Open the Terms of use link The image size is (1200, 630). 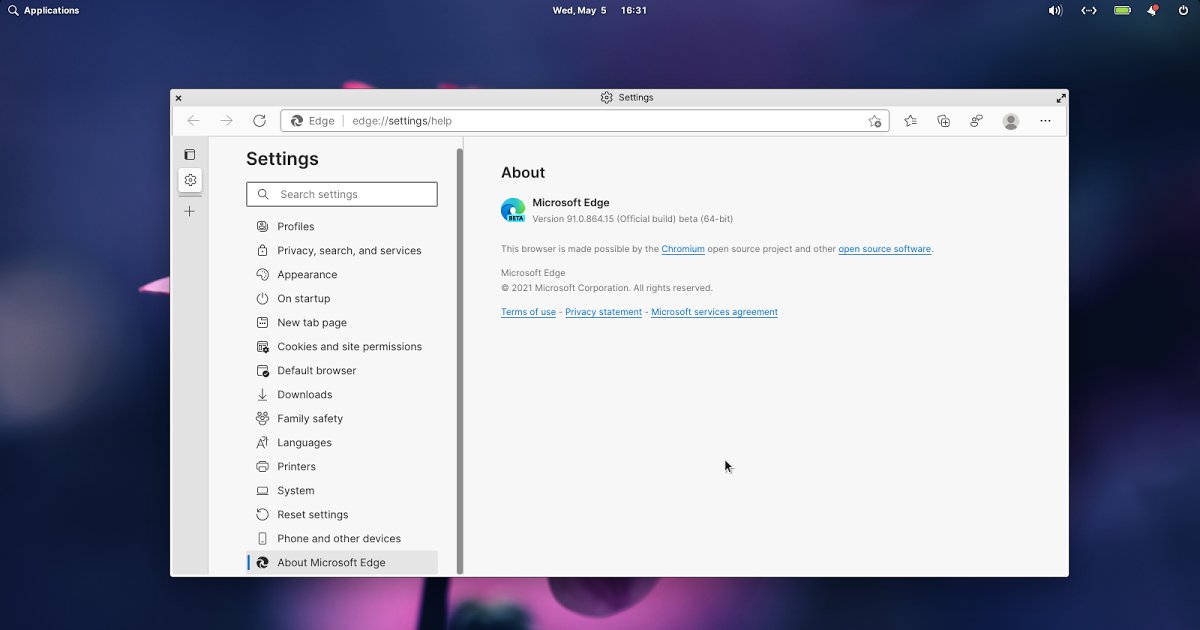pyautogui.click(x=528, y=311)
